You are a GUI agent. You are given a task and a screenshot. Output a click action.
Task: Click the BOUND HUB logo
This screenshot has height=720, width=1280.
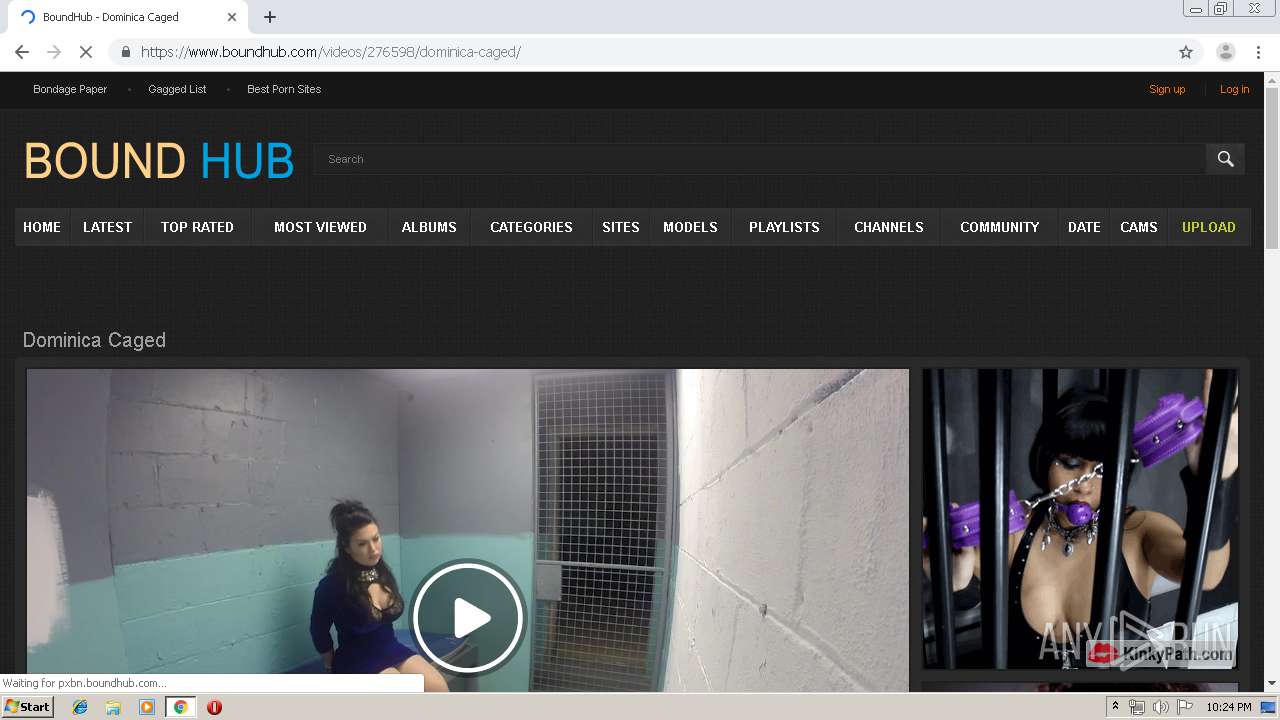click(x=158, y=160)
